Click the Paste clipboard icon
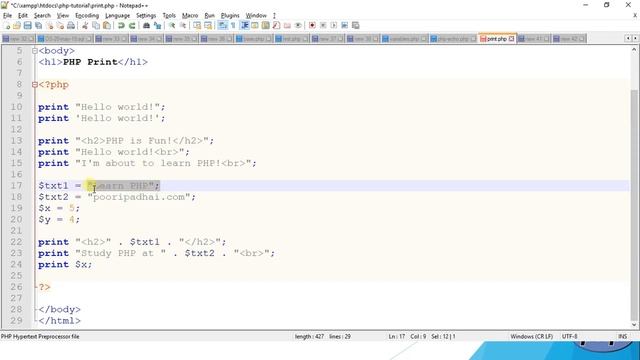 (107, 25)
